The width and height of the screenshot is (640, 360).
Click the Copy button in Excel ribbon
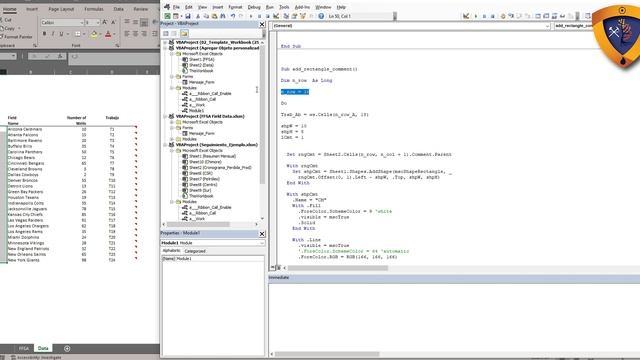8,28
